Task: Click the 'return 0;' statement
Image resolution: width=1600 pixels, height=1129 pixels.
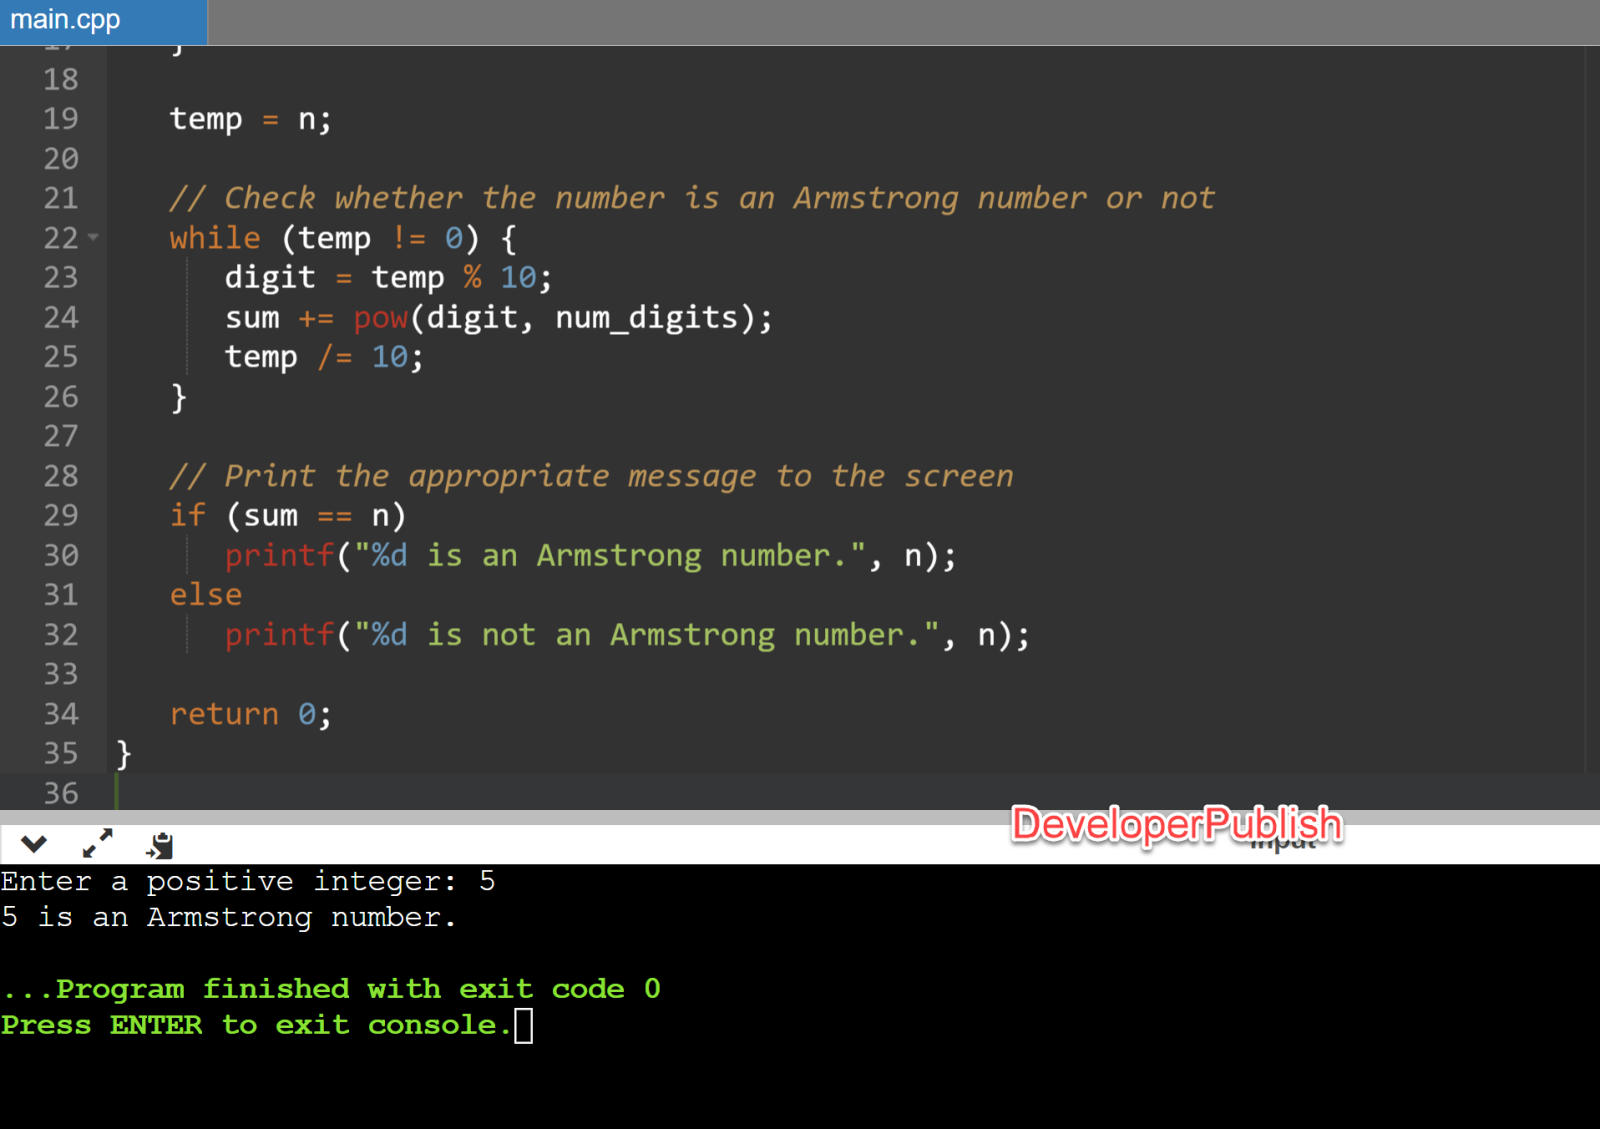Action: (x=250, y=714)
